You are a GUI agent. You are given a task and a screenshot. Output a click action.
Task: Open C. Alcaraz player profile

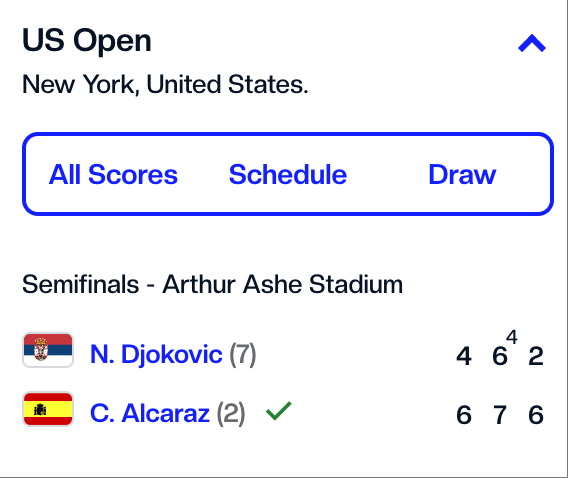pyautogui.click(x=150, y=413)
